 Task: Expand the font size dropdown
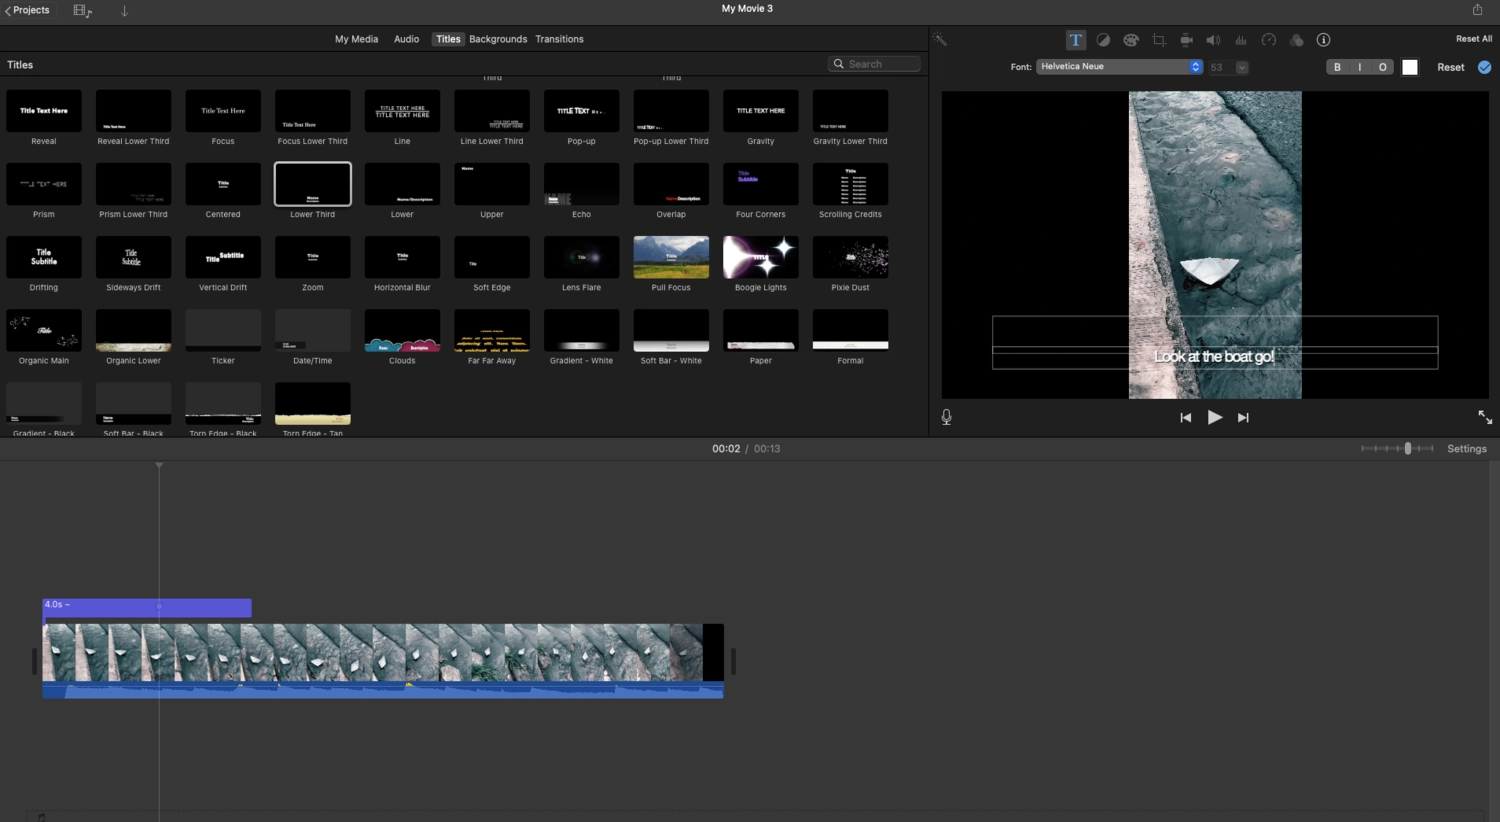[x=1242, y=67]
